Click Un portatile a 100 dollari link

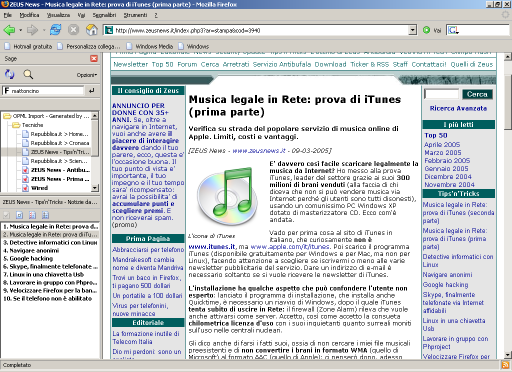point(147,296)
